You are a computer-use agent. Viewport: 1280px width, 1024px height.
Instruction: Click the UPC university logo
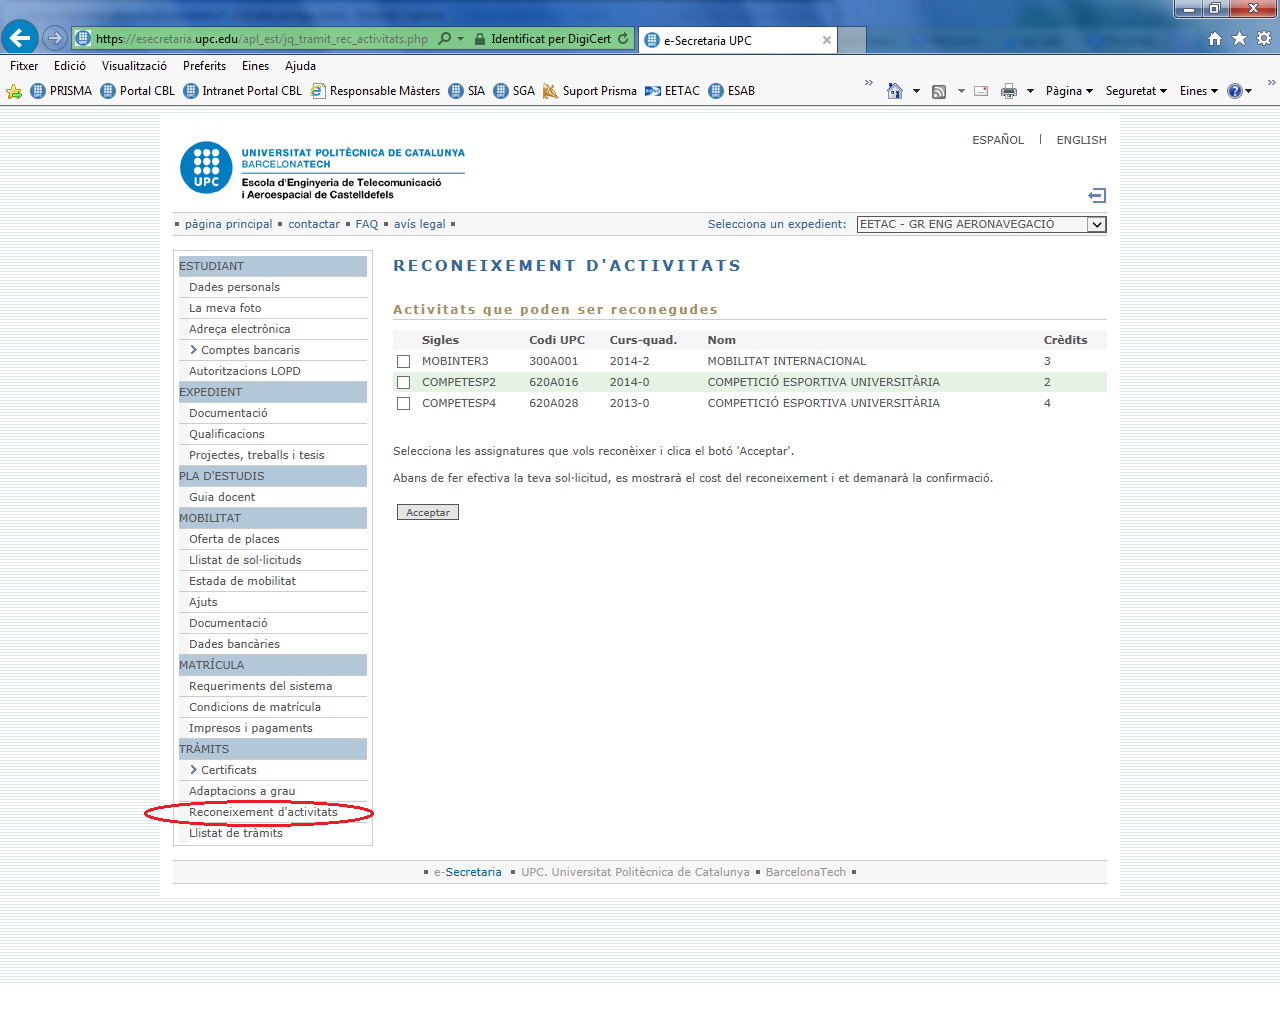206,167
